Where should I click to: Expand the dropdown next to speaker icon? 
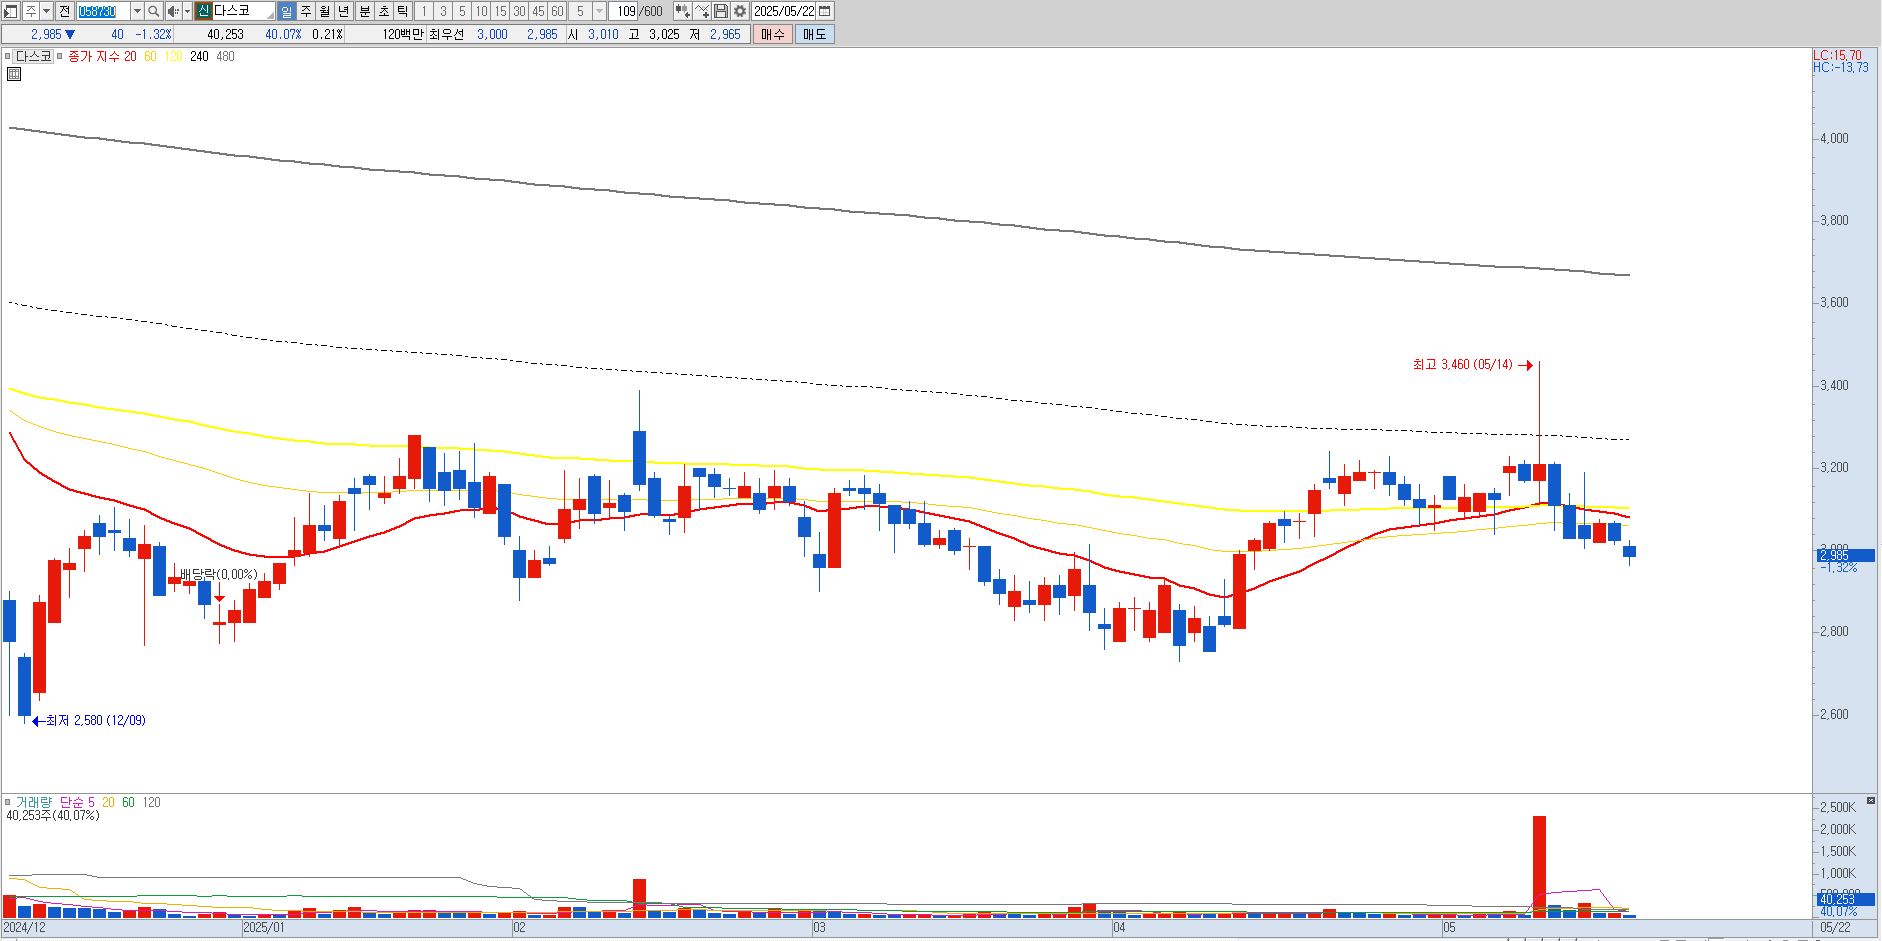187,11
